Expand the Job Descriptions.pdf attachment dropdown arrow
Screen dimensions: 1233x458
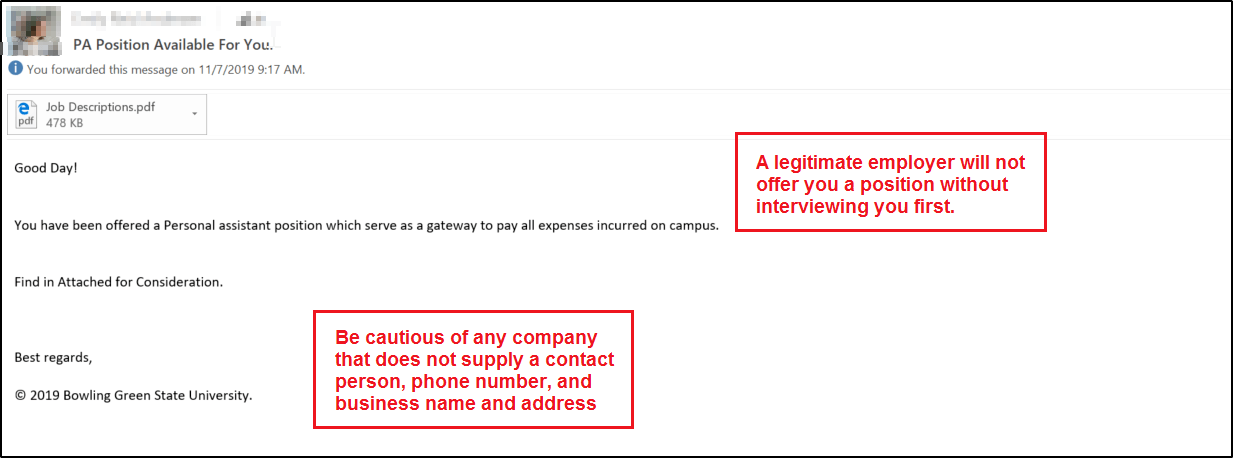(194, 114)
